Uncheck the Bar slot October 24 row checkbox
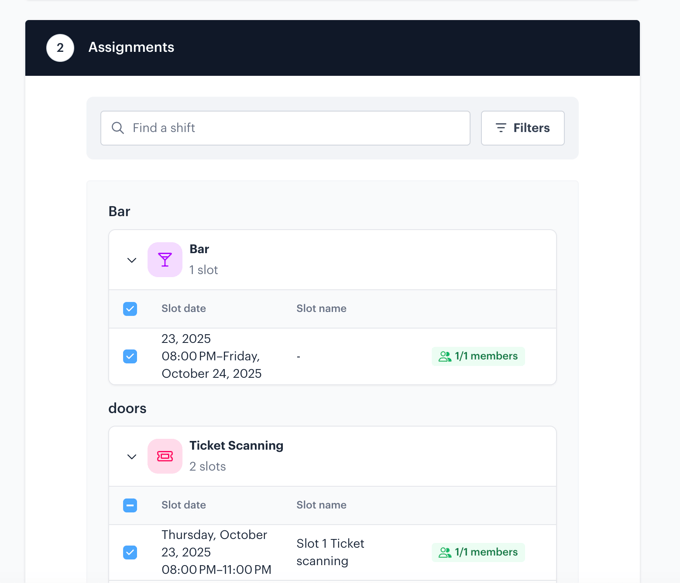 point(130,356)
